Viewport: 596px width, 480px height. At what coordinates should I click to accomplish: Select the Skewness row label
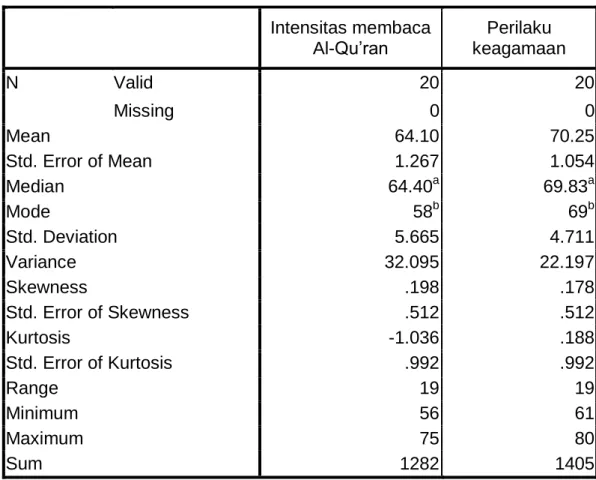pos(47,287)
